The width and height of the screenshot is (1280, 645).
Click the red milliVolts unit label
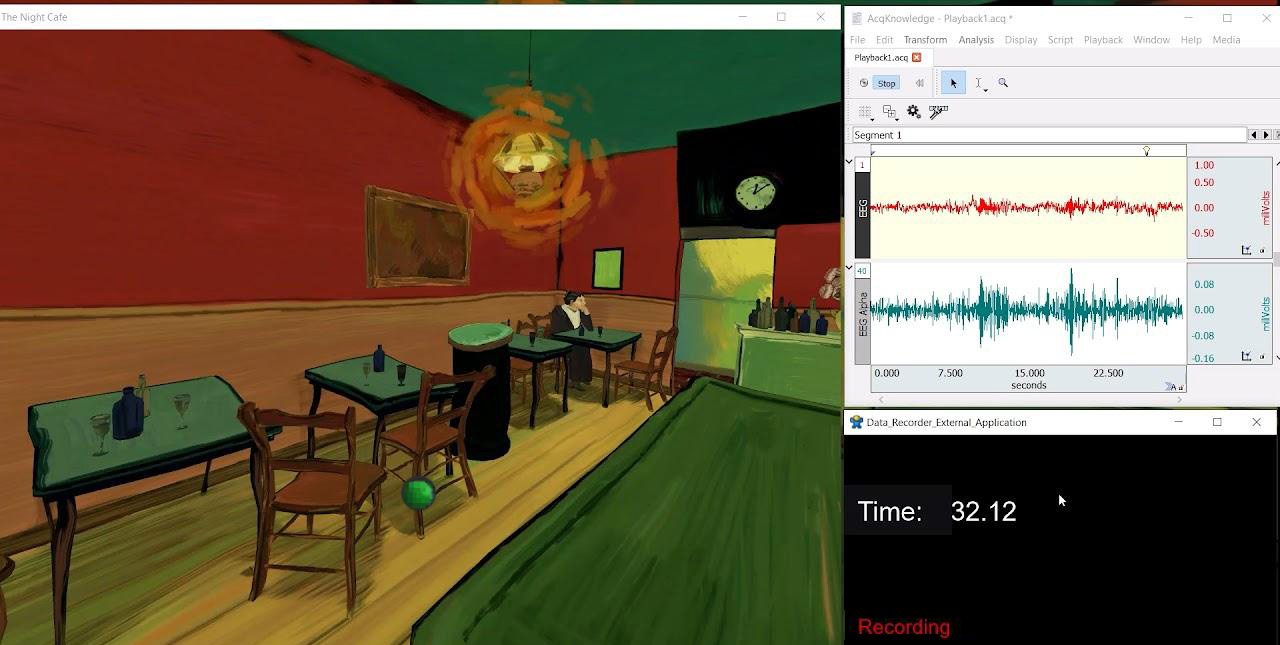[1266, 208]
